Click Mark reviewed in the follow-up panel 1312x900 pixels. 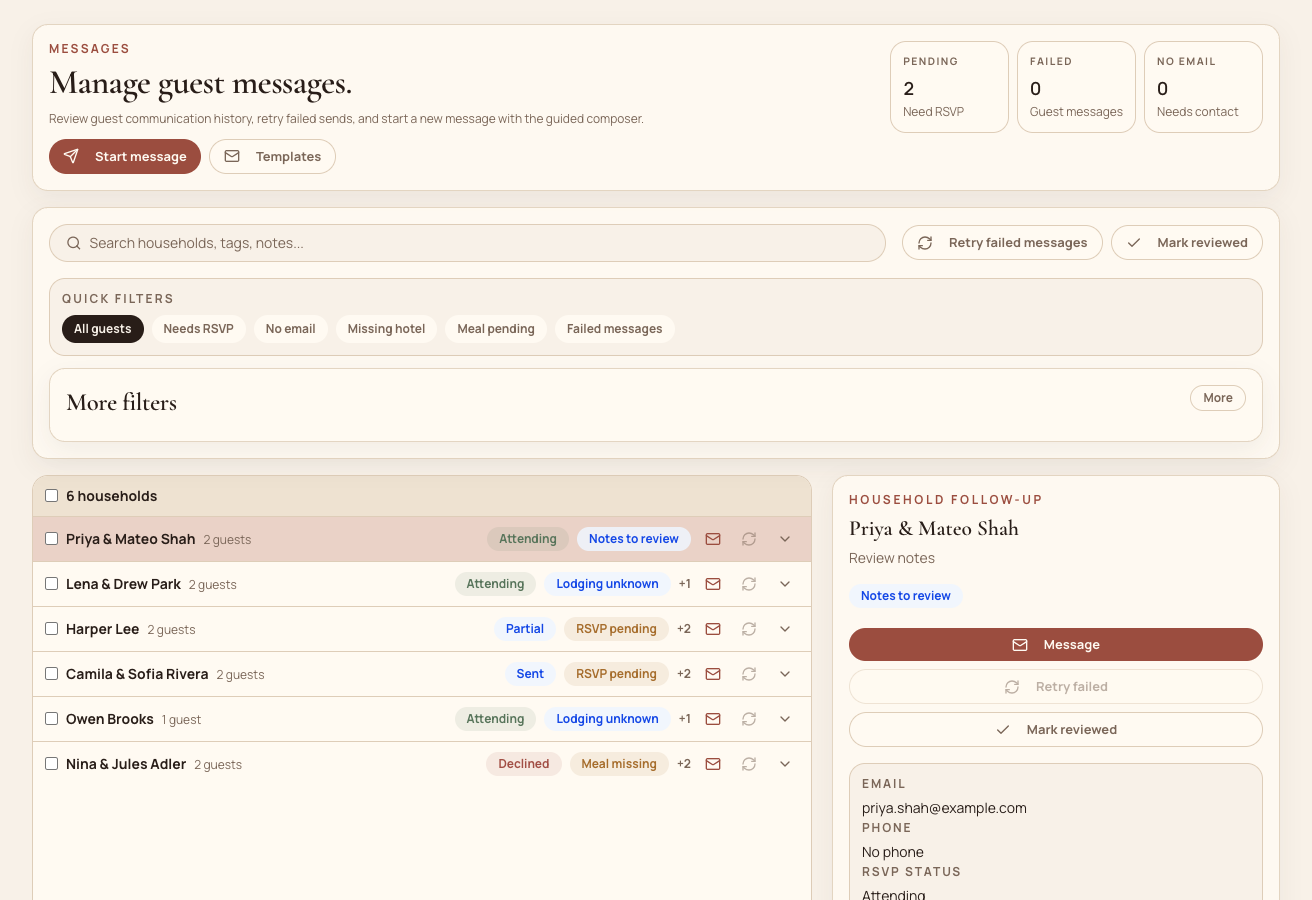(x=1056, y=730)
